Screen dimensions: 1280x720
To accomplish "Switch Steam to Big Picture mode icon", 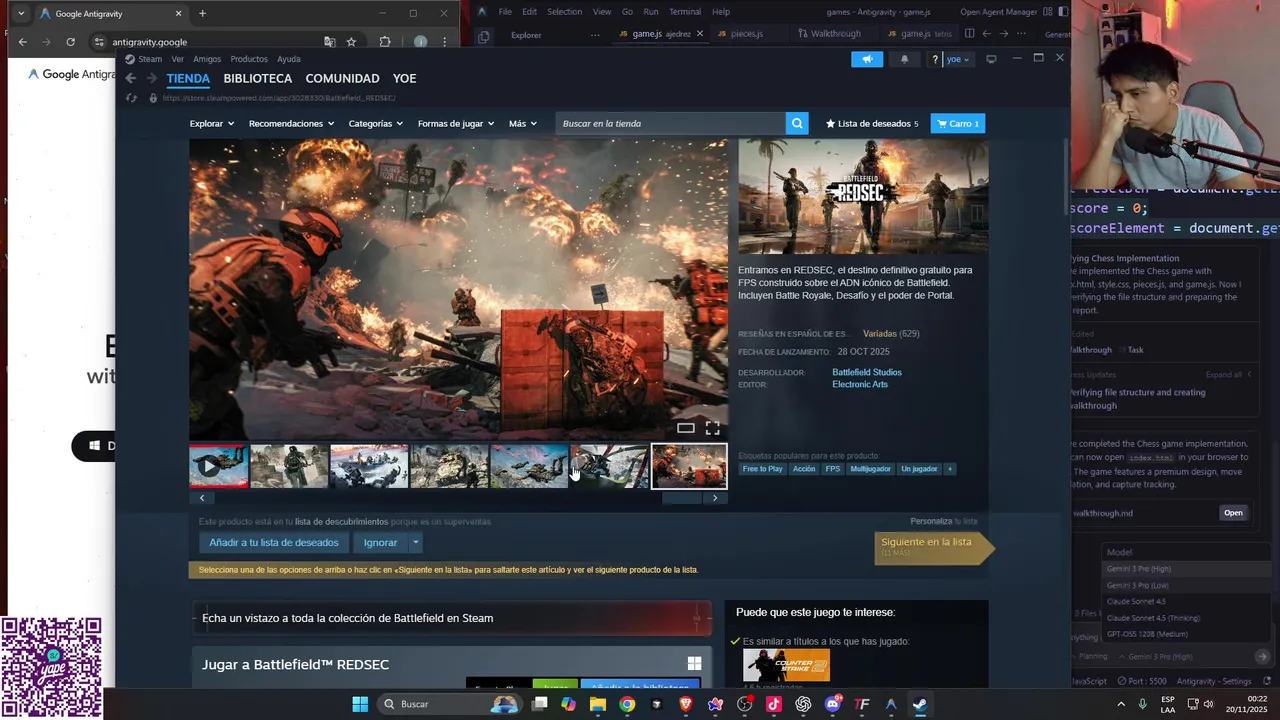I will 991,59.
